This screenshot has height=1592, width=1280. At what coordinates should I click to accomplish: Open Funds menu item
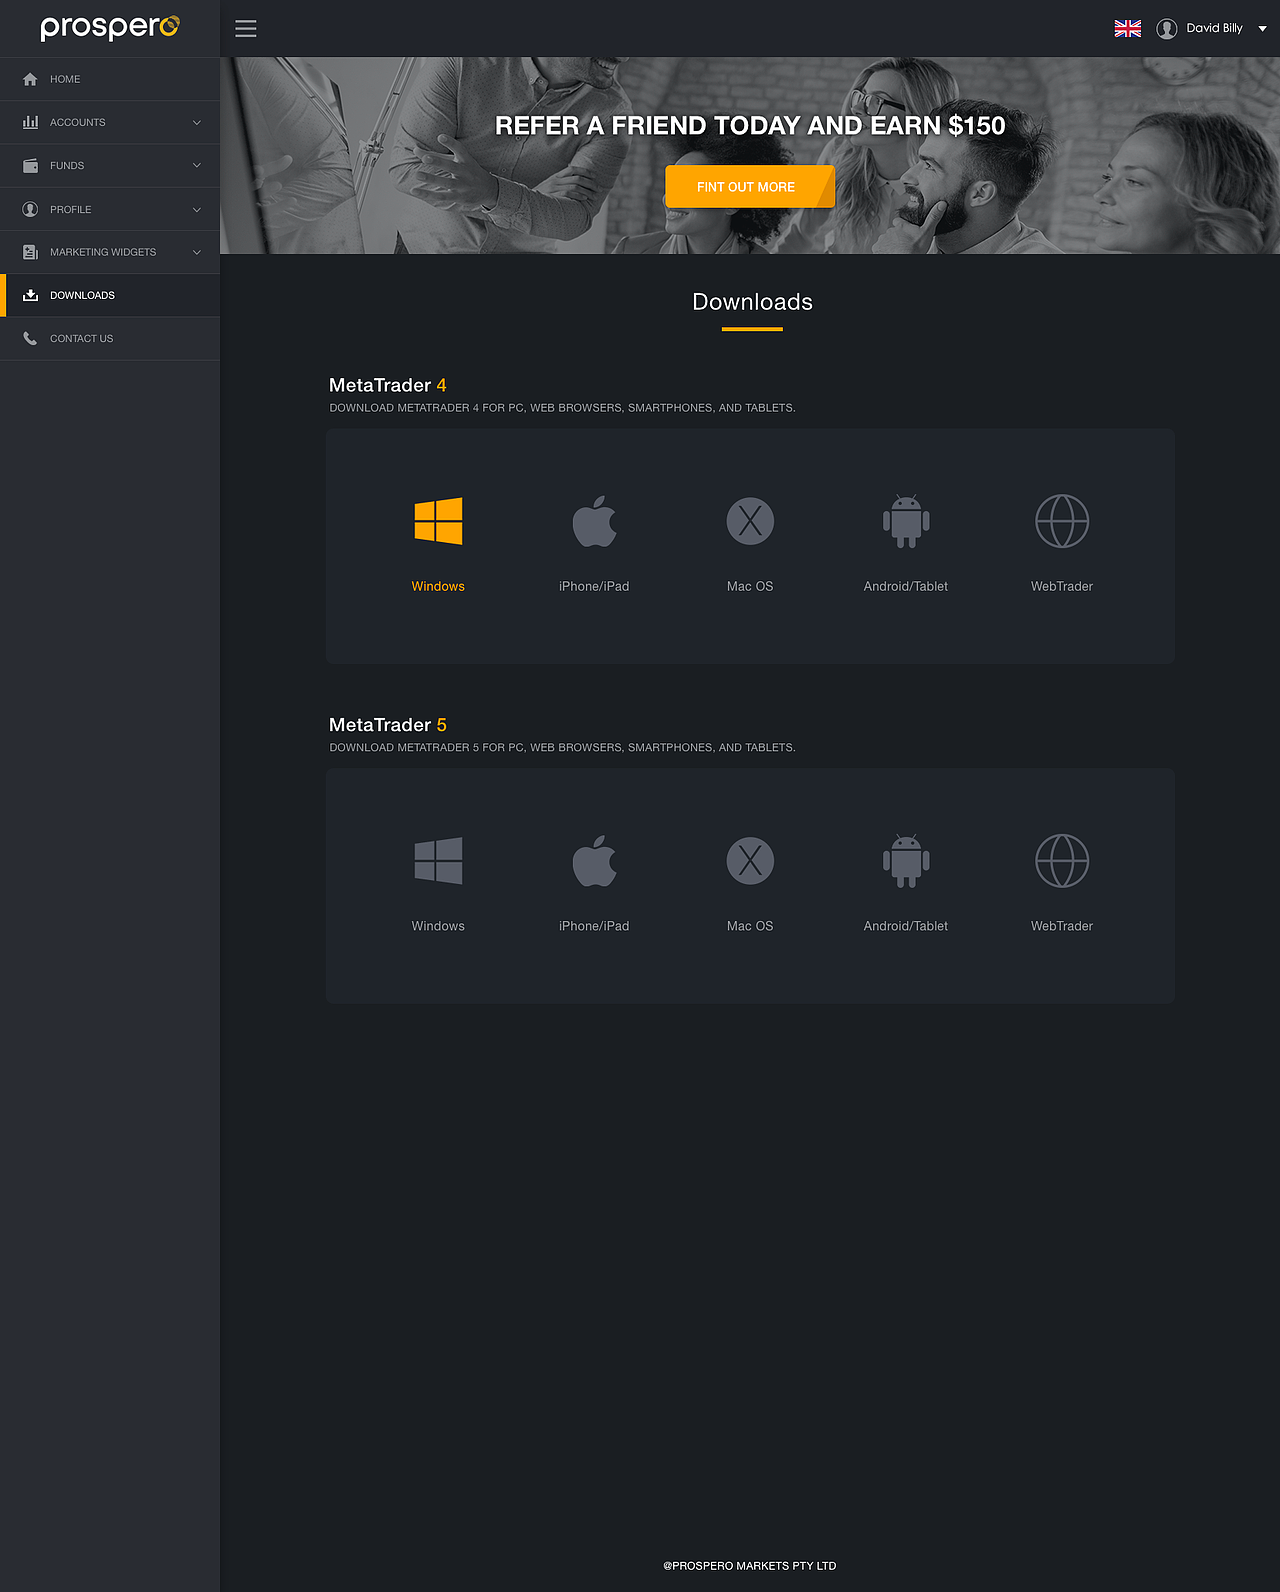110,165
